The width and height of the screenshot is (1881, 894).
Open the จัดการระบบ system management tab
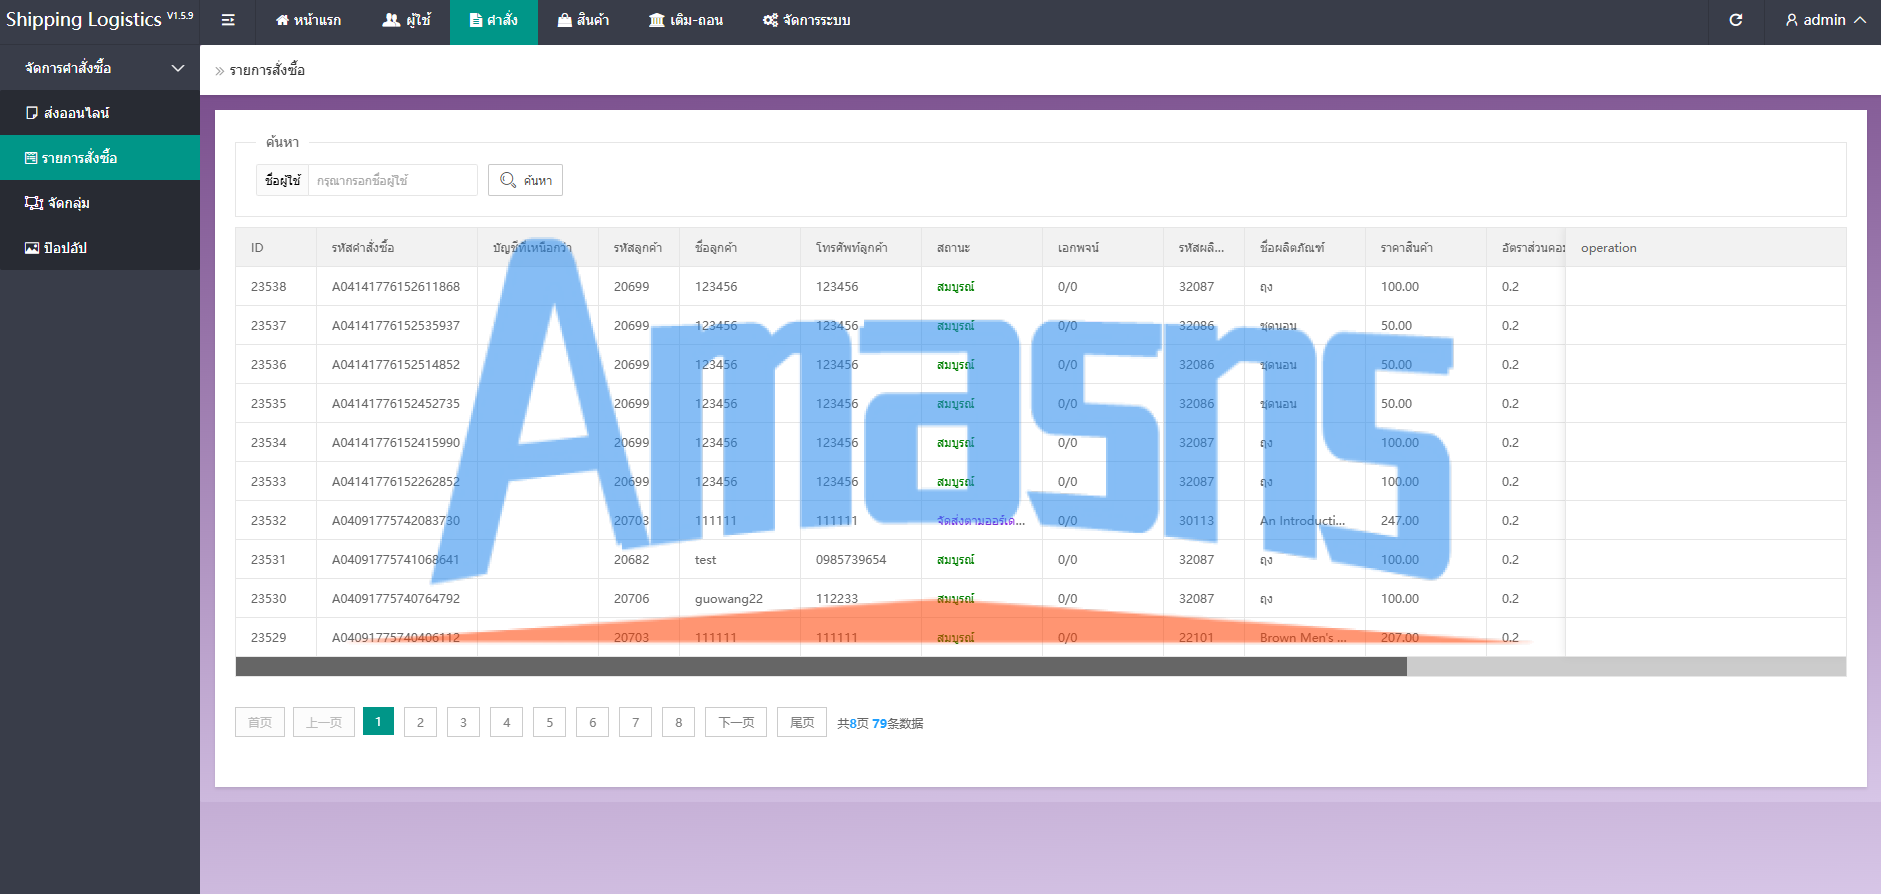(x=806, y=20)
